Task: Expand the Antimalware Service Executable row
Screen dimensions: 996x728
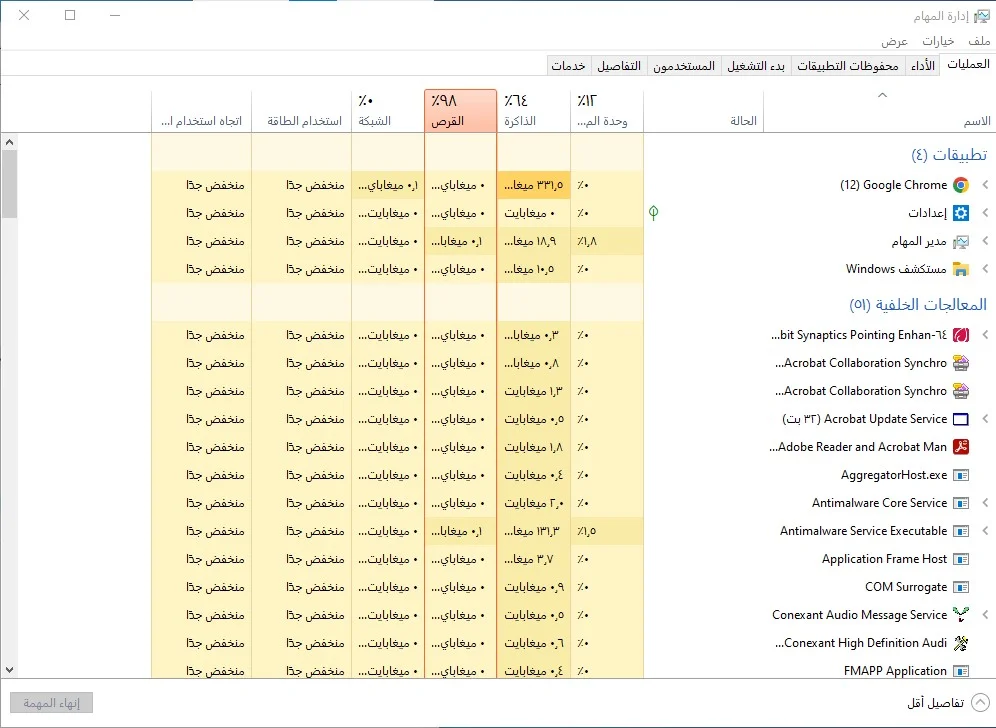Action: [x=985, y=531]
